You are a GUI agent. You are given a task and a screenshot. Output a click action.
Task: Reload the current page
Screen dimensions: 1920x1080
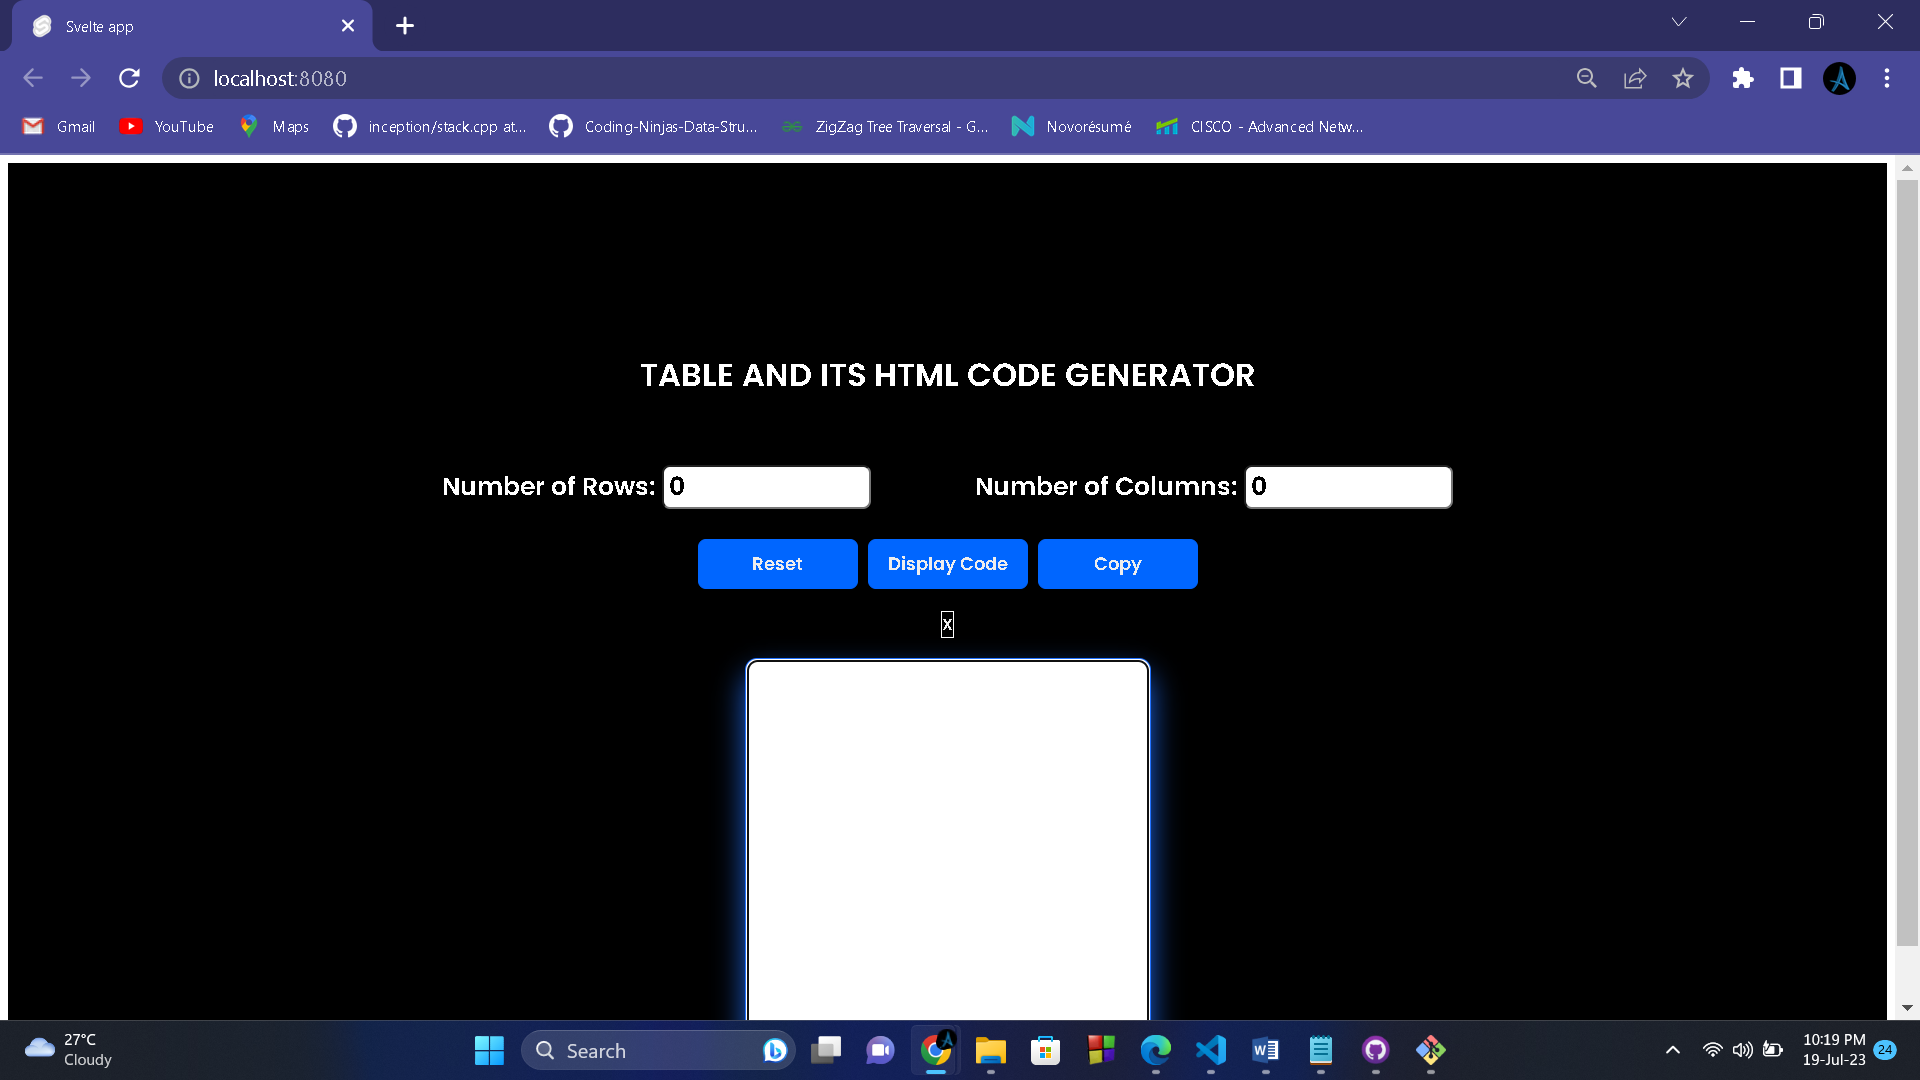[129, 78]
